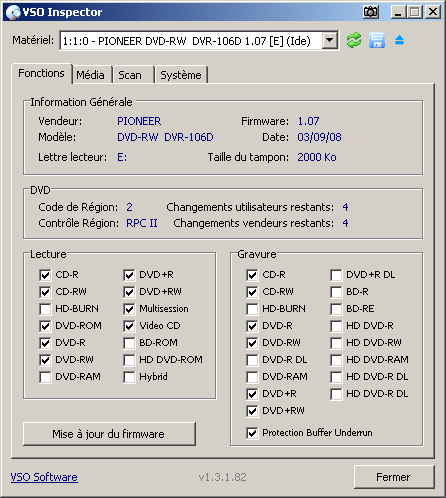Toggle Gravure BD-RE checkbox
Screen dimensions: 446x498
coord(336,309)
